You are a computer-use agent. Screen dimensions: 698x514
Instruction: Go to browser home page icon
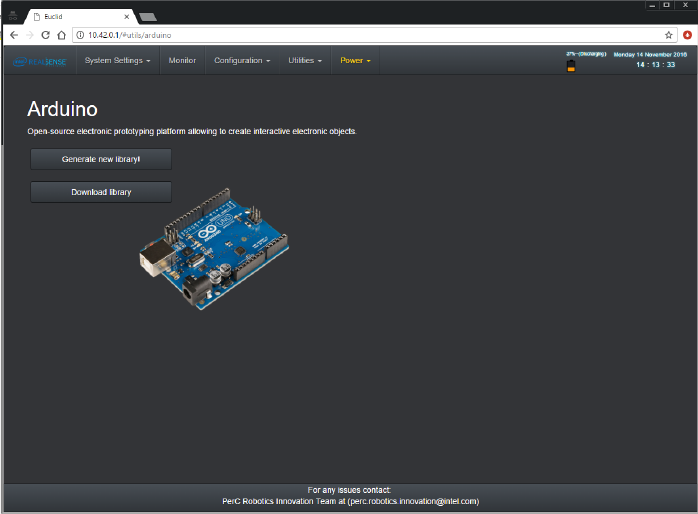click(61, 35)
